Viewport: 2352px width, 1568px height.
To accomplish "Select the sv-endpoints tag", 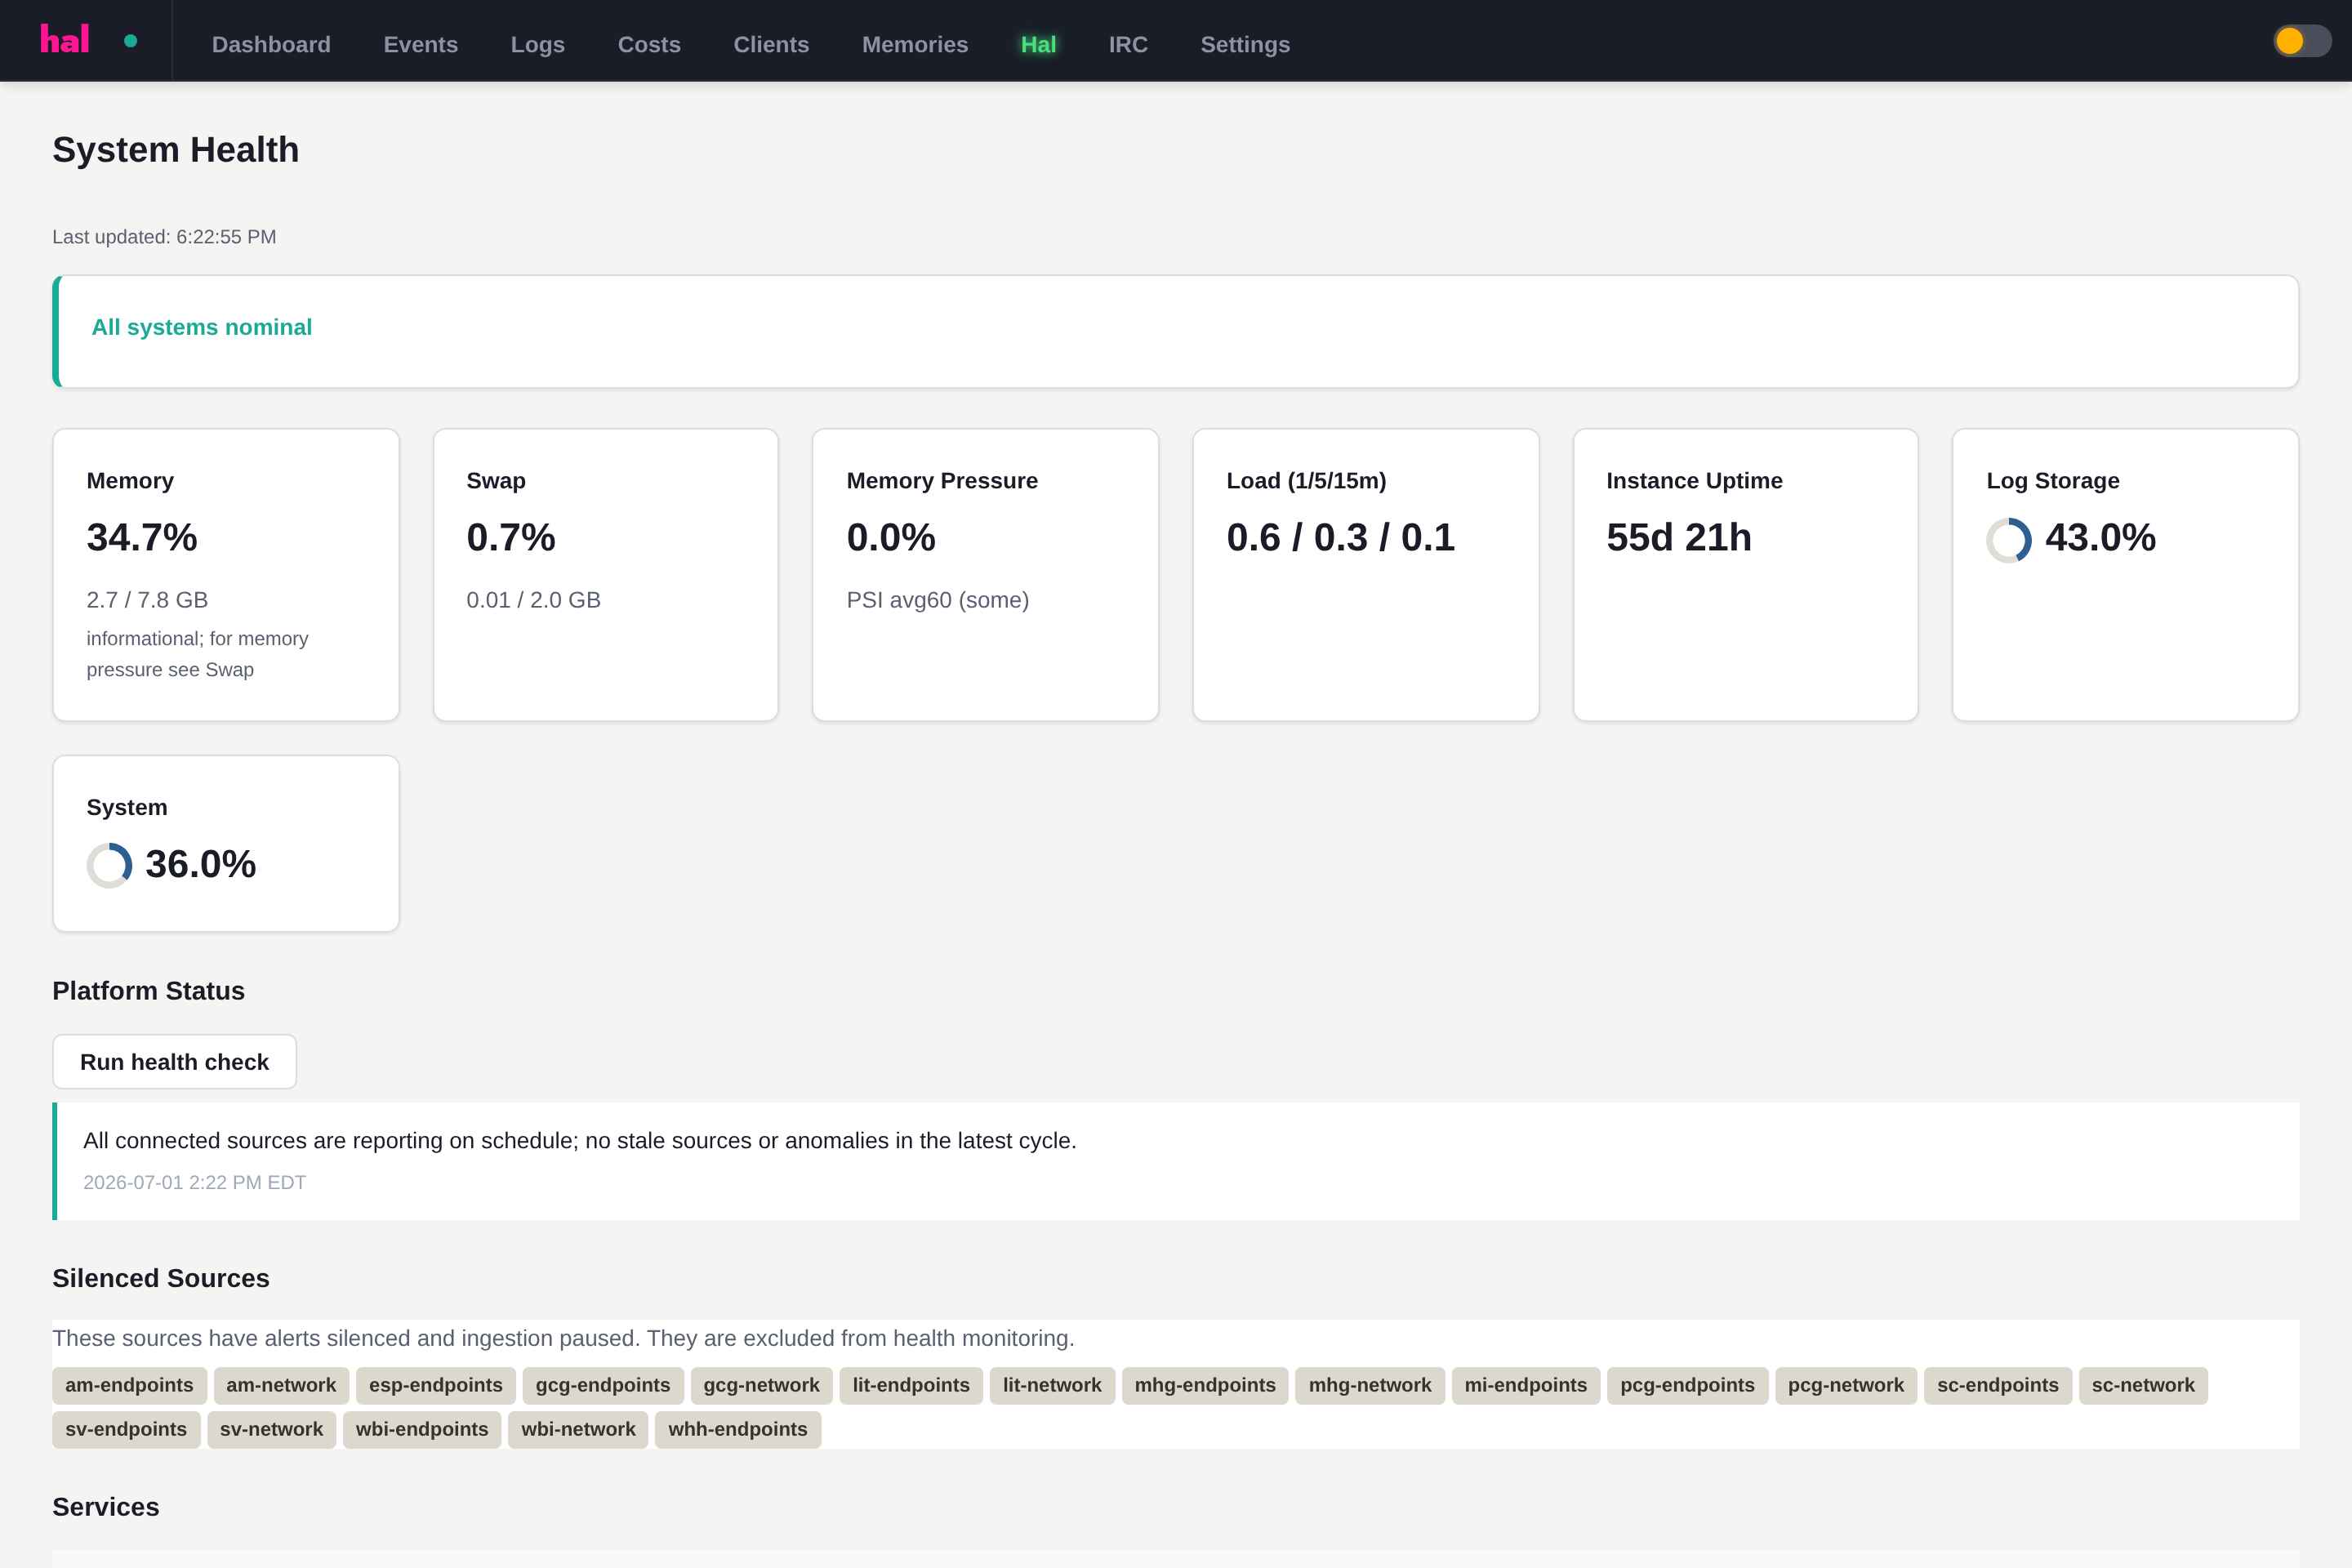I will coord(126,1429).
